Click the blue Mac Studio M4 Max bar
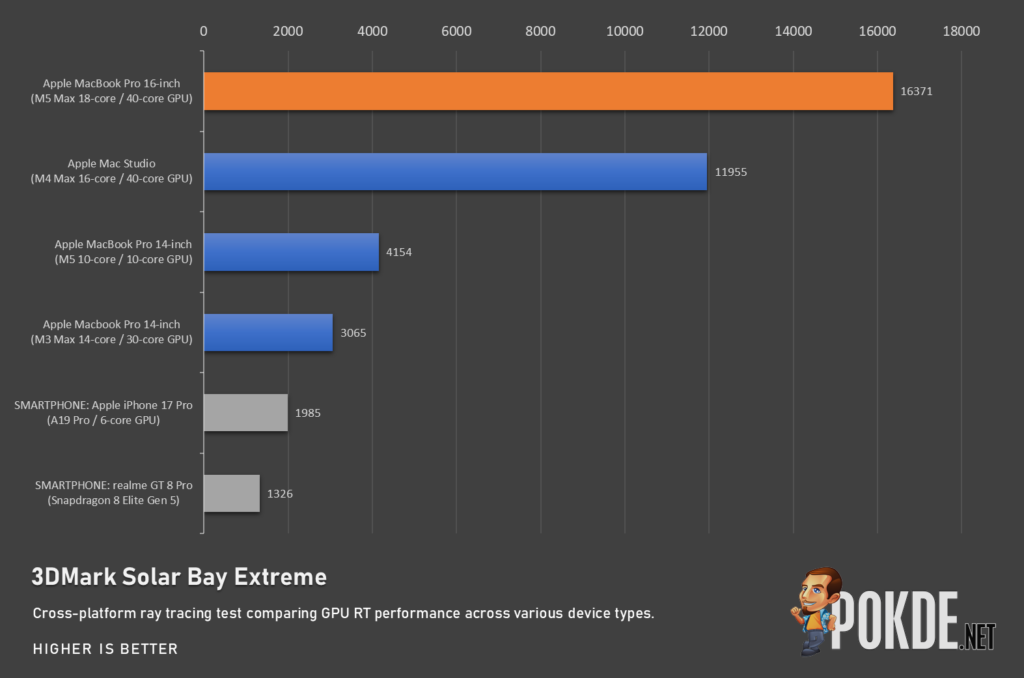This screenshot has width=1024, height=678. pos(455,172)
